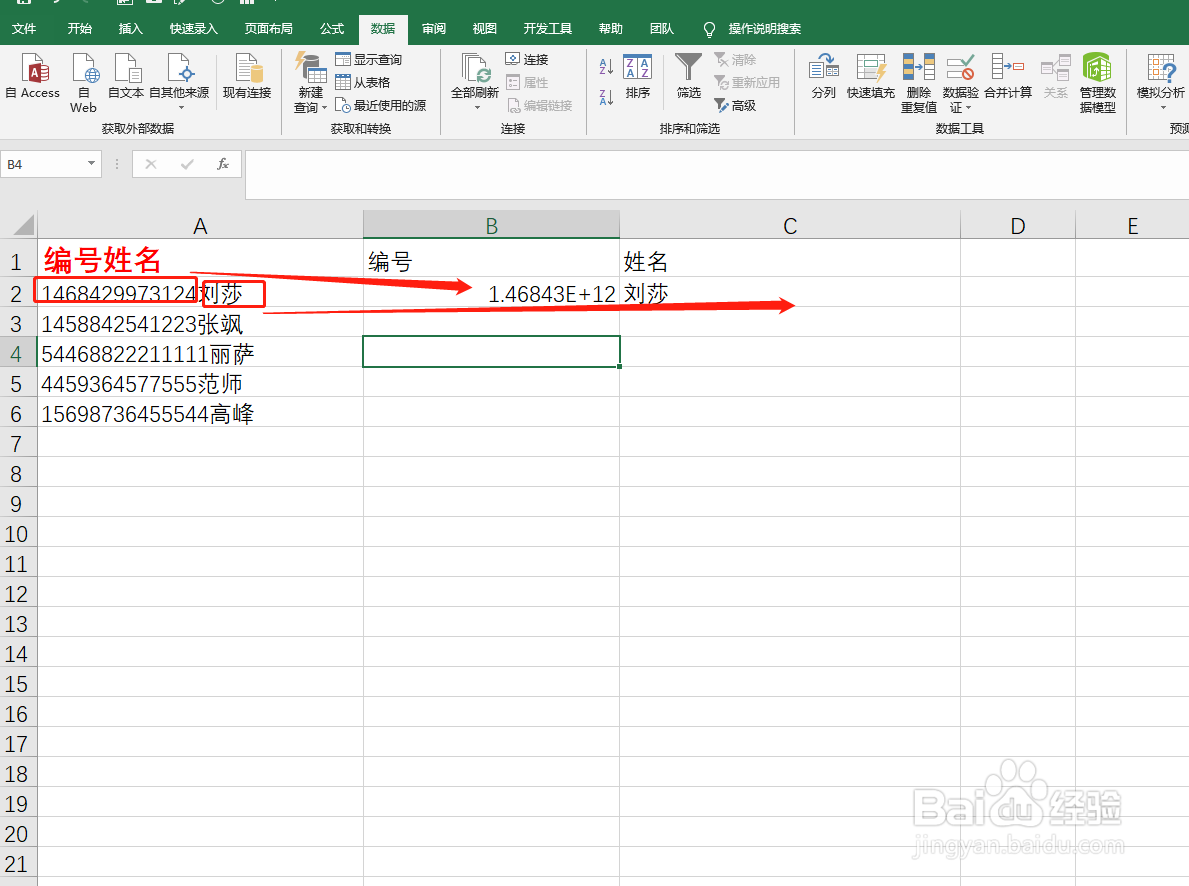Click 删除重复值 remove duplicates
The height and width of the screenshot is (886, 1189).
click(x=918, y=83)
